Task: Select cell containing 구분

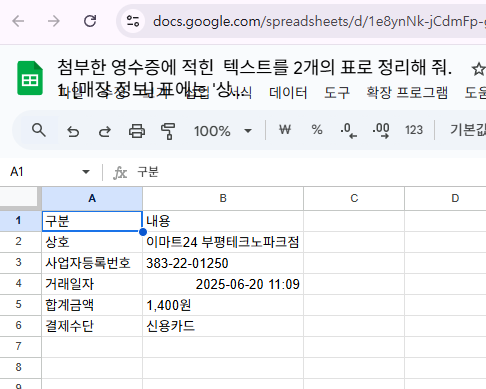Action: click(x=92, y=221)
